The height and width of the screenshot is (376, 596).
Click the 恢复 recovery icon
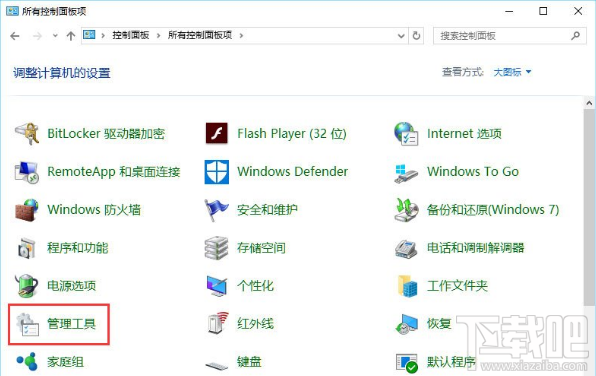click(406, 324)
